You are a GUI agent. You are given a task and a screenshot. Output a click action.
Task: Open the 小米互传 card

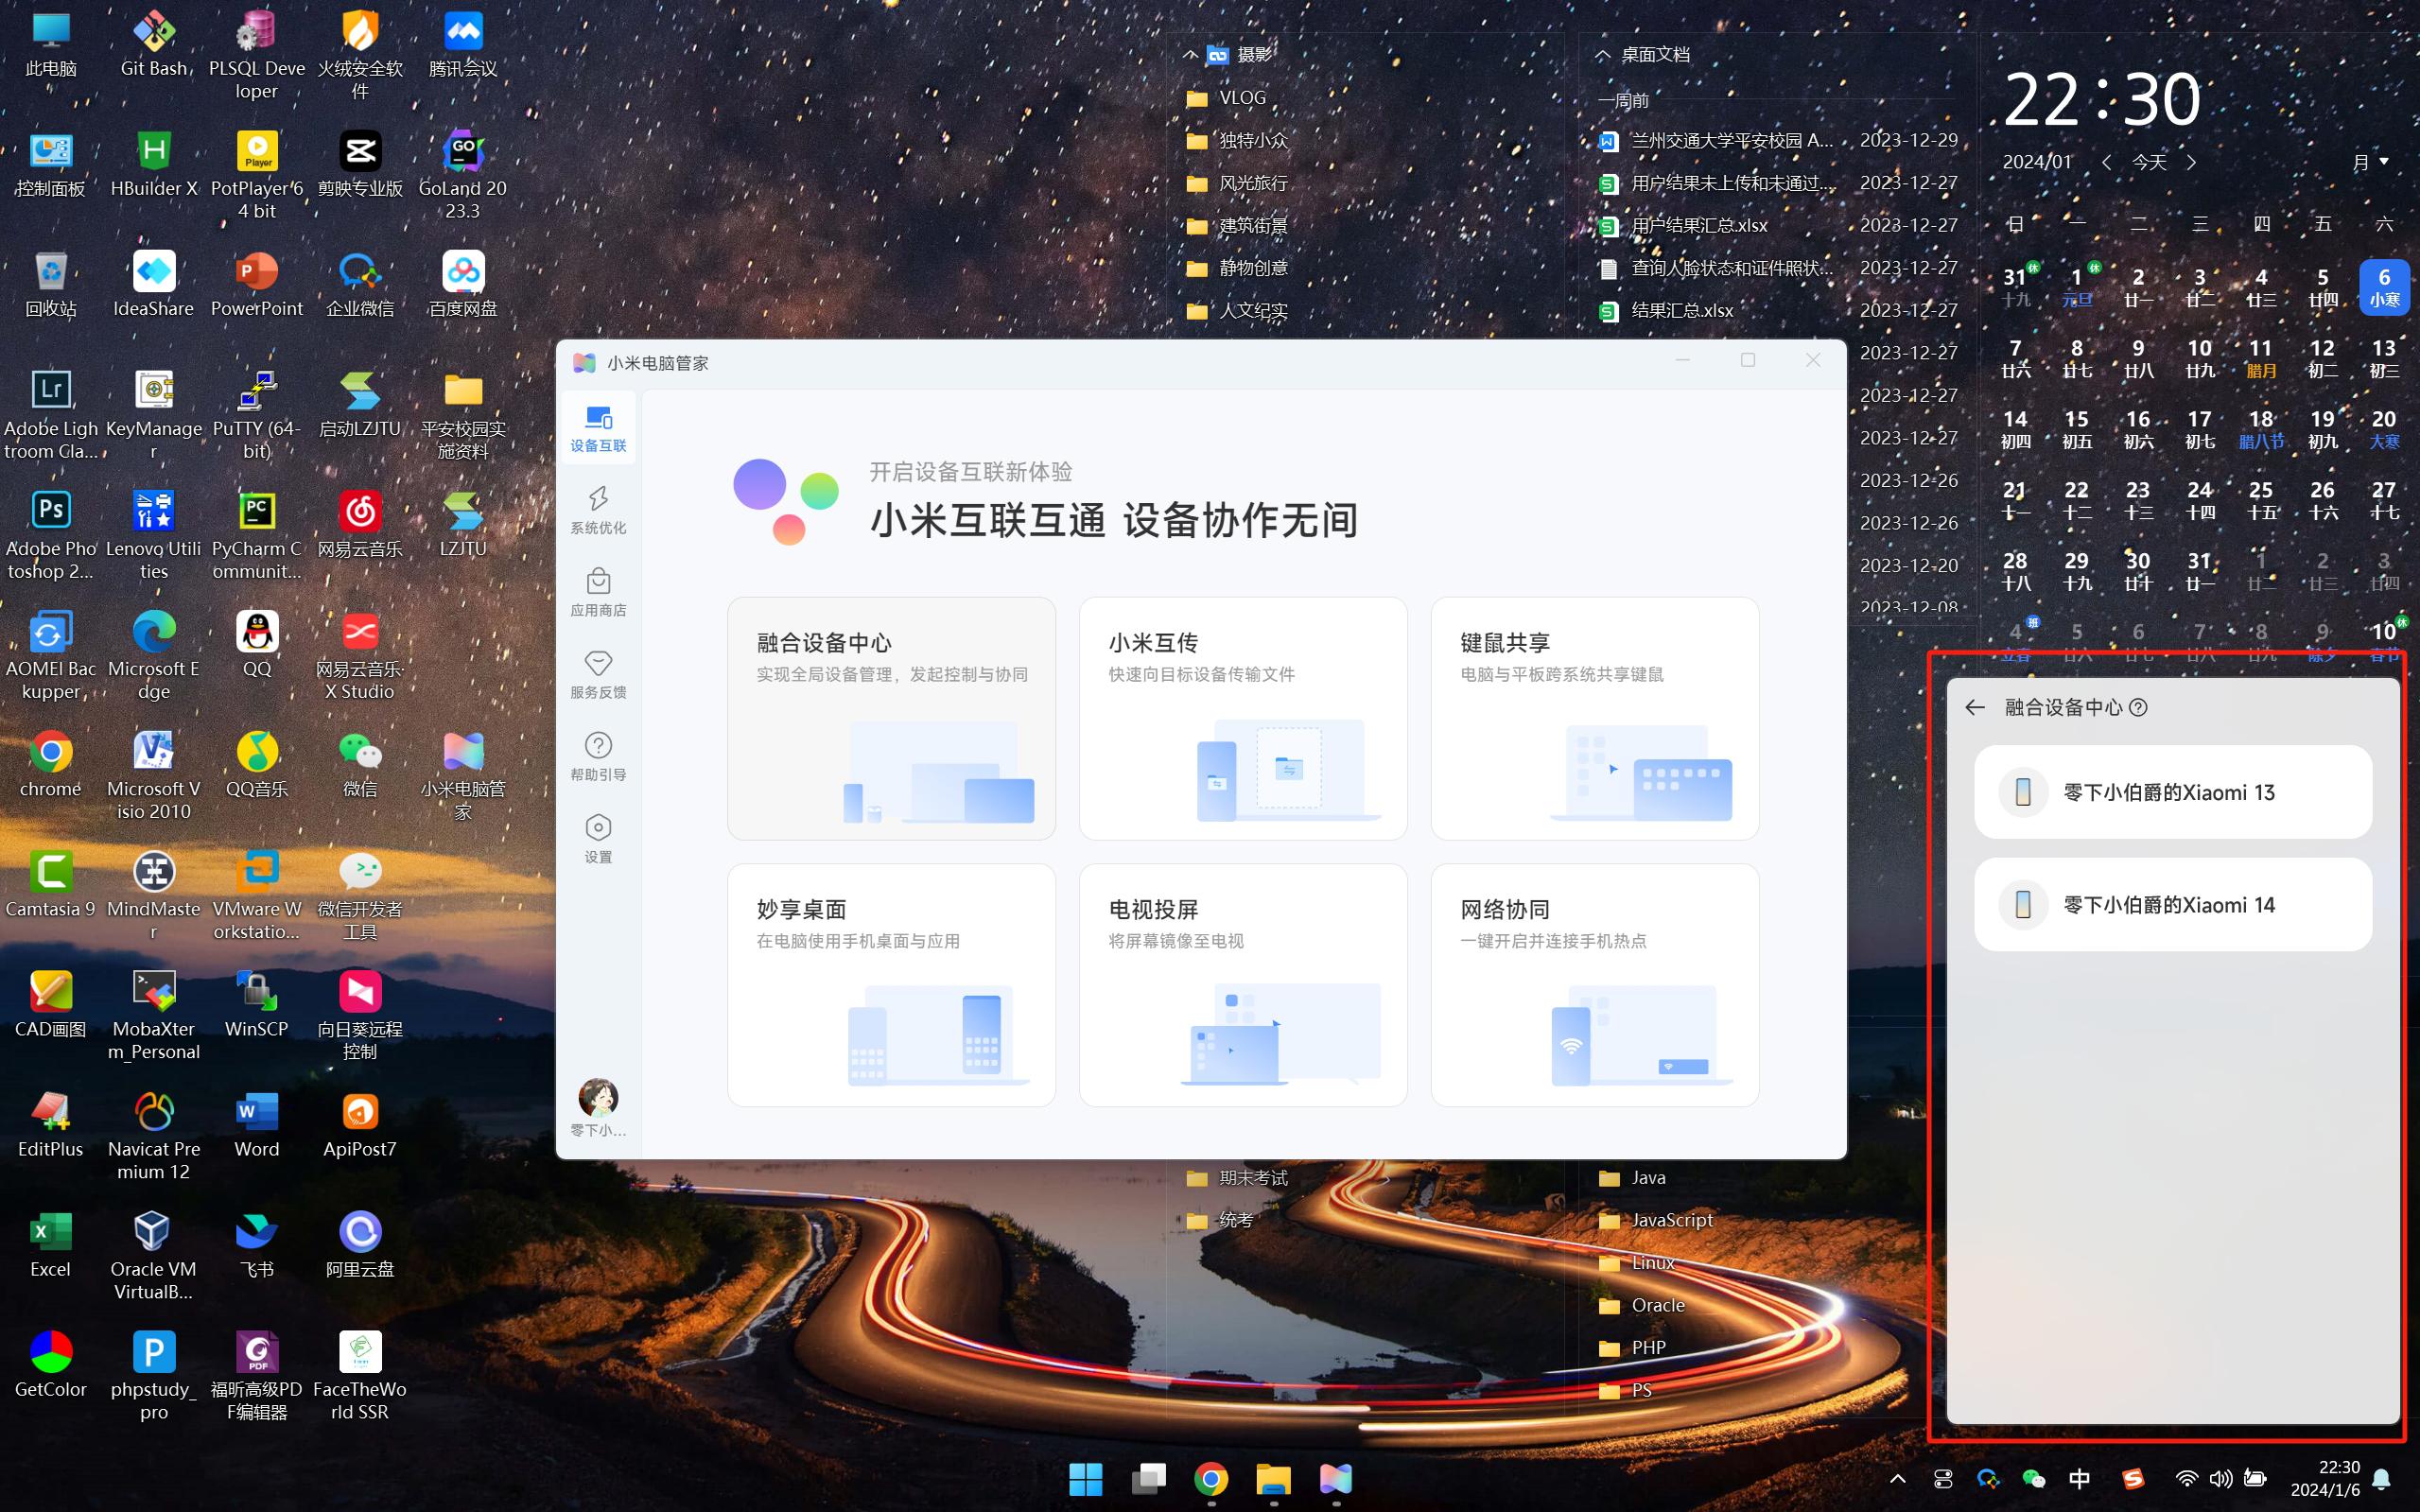pyautogui.click(x=1242, y=718)
